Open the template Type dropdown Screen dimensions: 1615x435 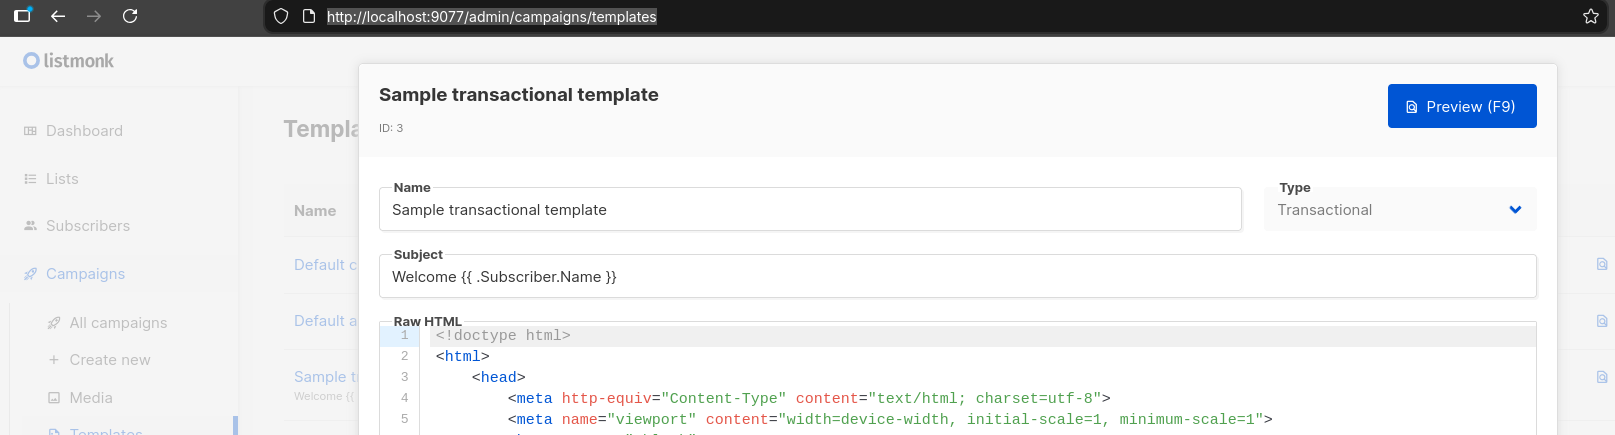coord(1400,210)
